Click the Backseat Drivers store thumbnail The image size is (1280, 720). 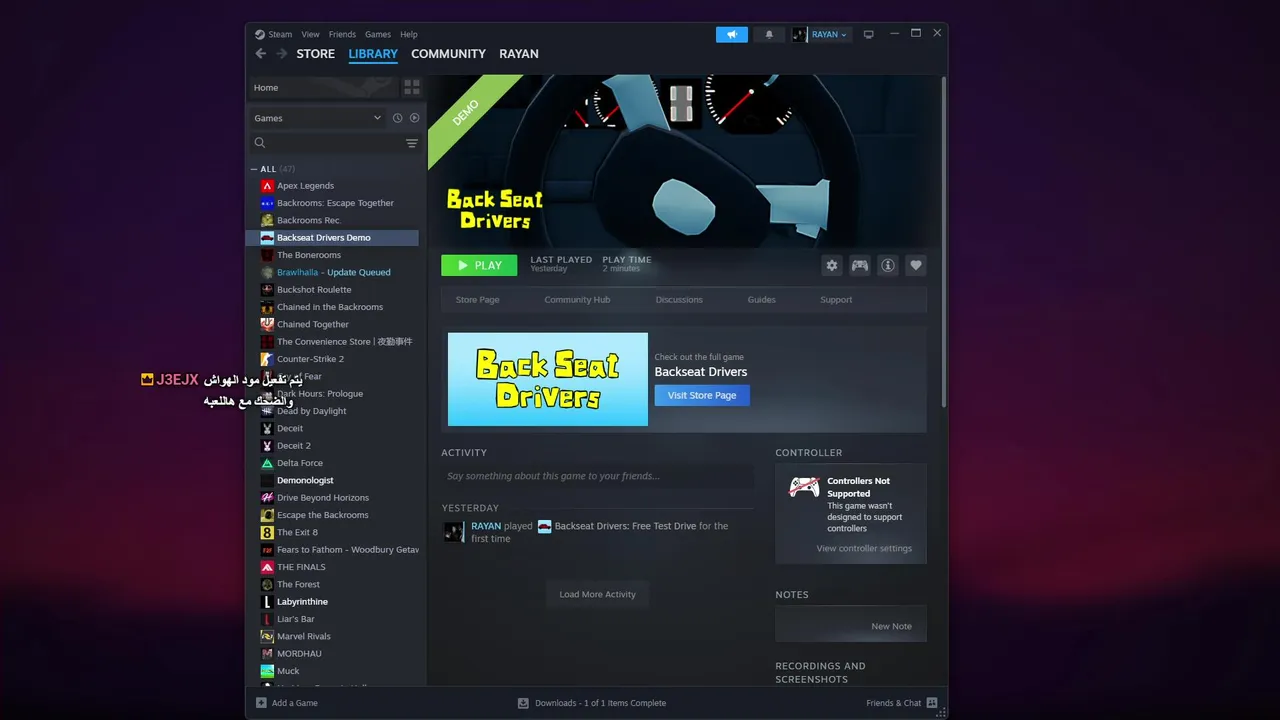[548, 379]
